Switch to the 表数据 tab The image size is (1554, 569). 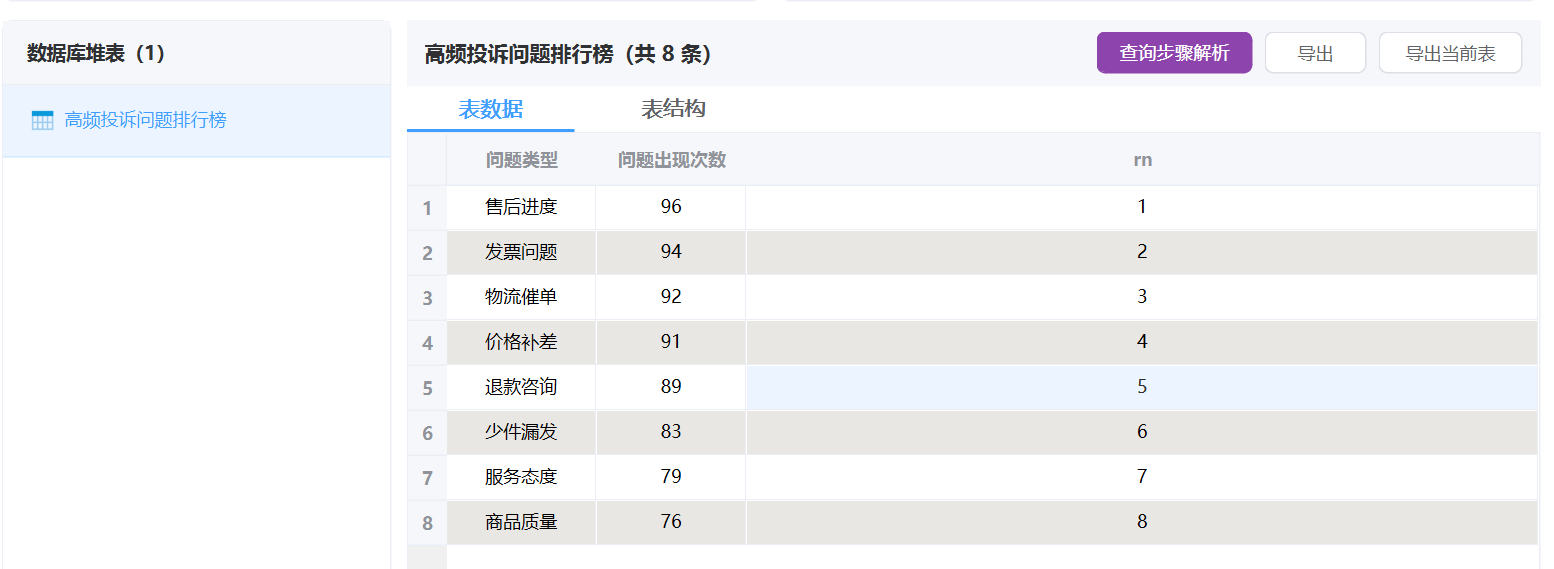tap(490, 109)
